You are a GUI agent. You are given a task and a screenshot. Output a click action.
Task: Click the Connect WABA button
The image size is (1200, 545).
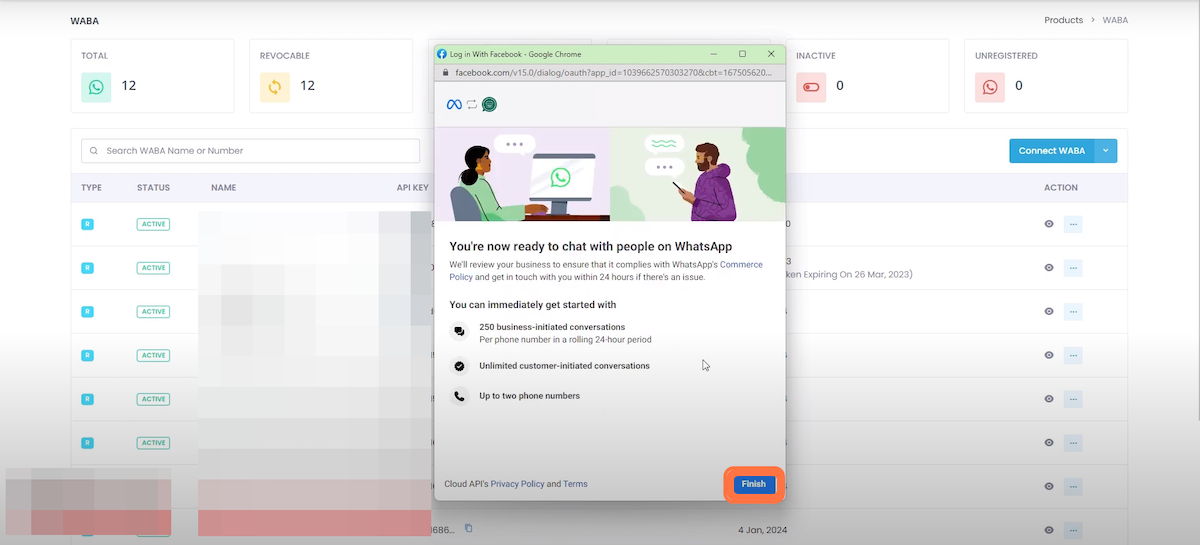[1052, 151]
